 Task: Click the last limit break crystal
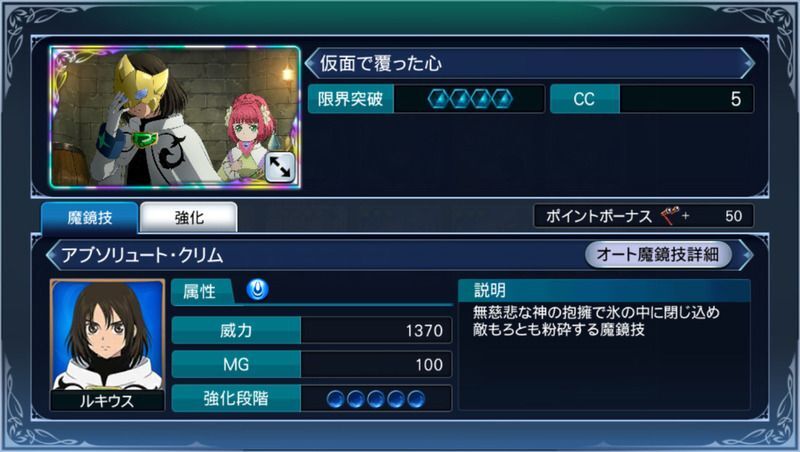pos(502,99)
